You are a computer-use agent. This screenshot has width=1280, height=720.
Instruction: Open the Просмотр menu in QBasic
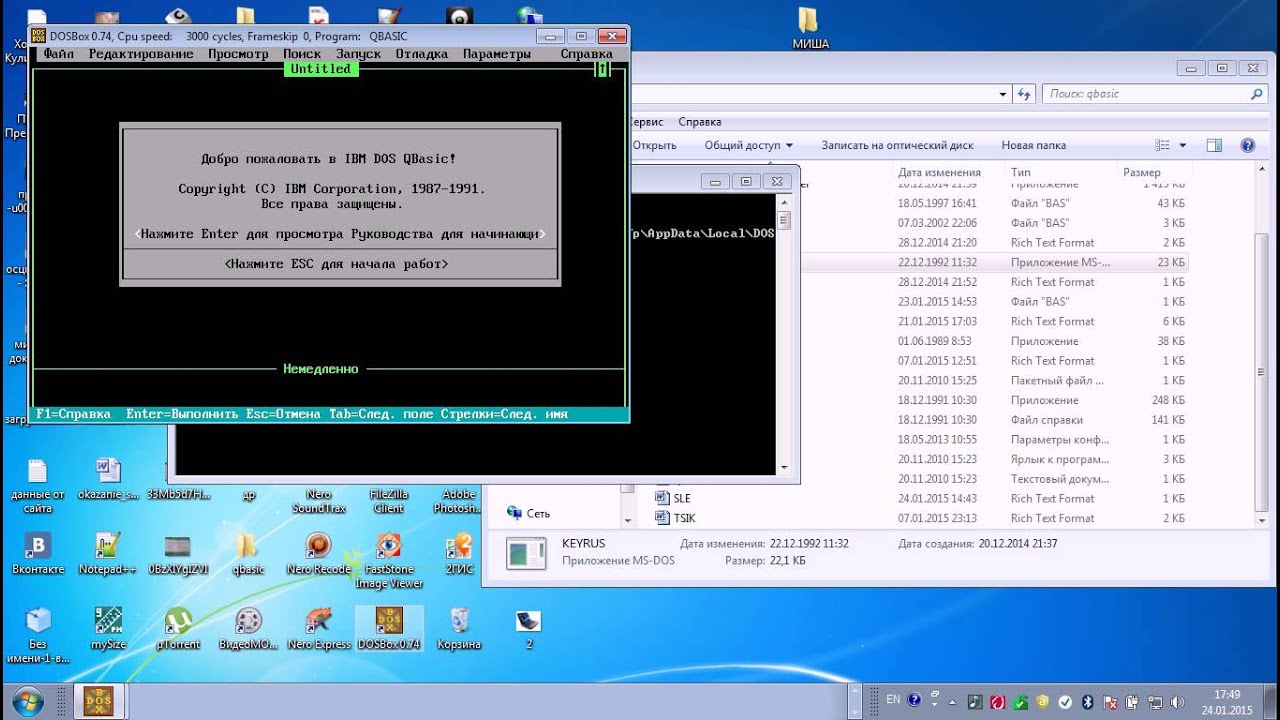238,54
